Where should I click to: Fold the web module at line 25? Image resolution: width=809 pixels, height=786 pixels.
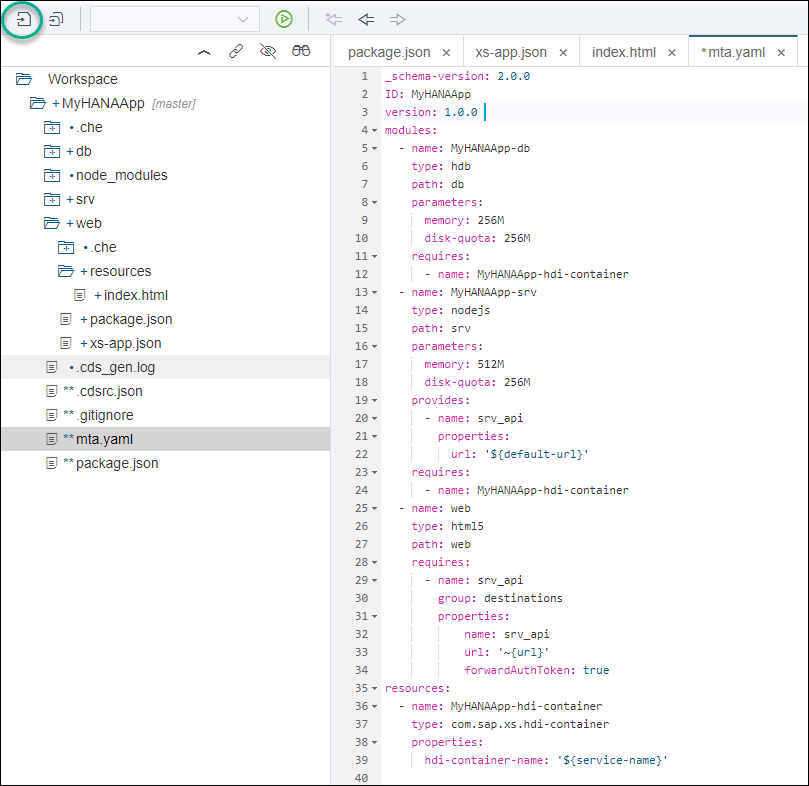pos(375,509)
